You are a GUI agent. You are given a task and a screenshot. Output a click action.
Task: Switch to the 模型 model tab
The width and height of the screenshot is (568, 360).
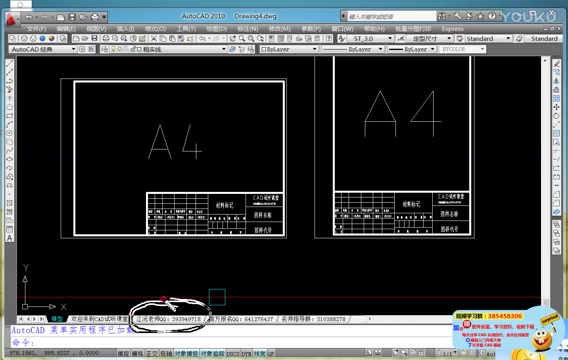point(57,319)
